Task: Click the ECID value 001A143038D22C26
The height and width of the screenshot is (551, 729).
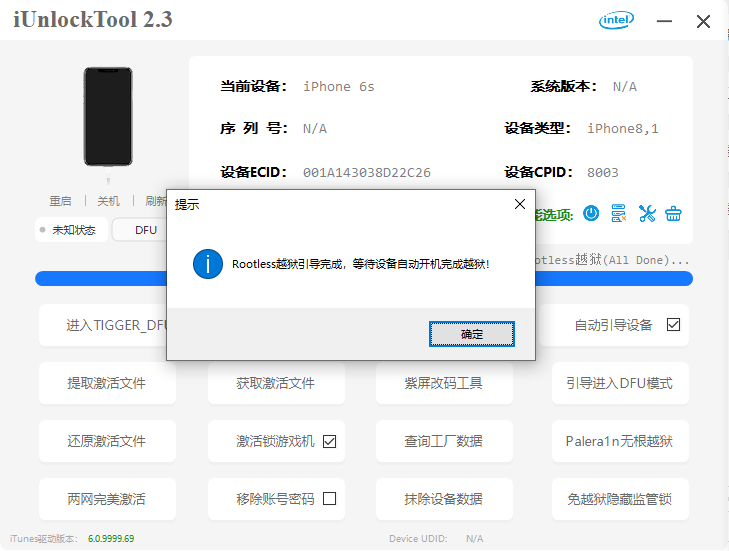Action: (367, 173)
